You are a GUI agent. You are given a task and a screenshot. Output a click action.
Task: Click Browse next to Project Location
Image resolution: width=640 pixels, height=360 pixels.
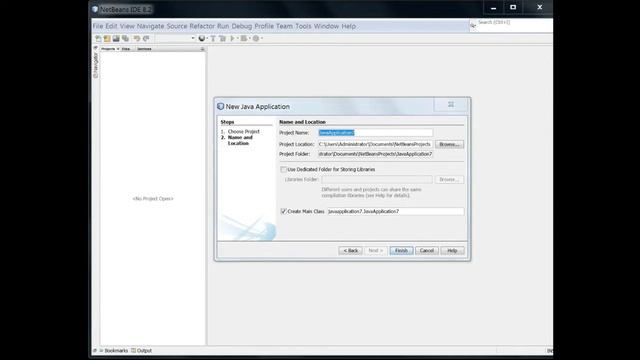tap(449, 144)
